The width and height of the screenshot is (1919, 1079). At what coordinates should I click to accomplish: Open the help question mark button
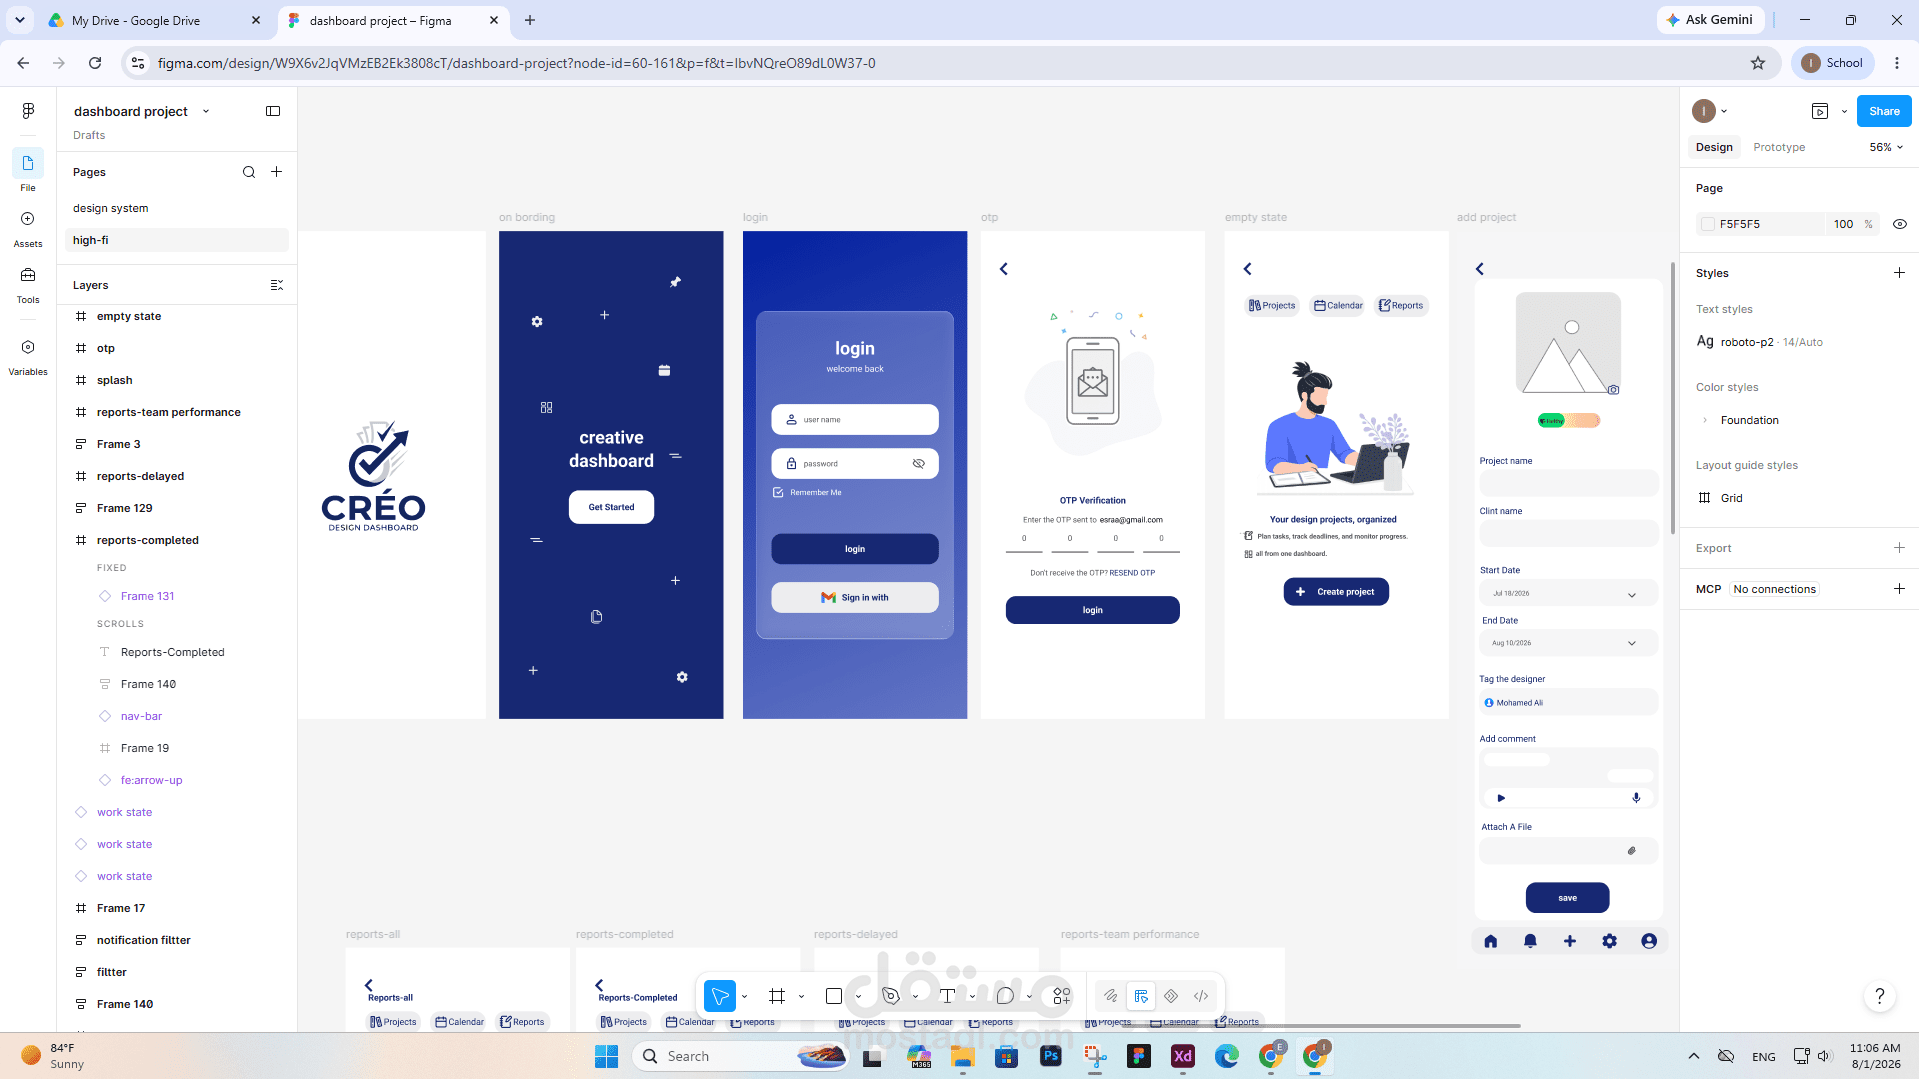click(1880, 996)
